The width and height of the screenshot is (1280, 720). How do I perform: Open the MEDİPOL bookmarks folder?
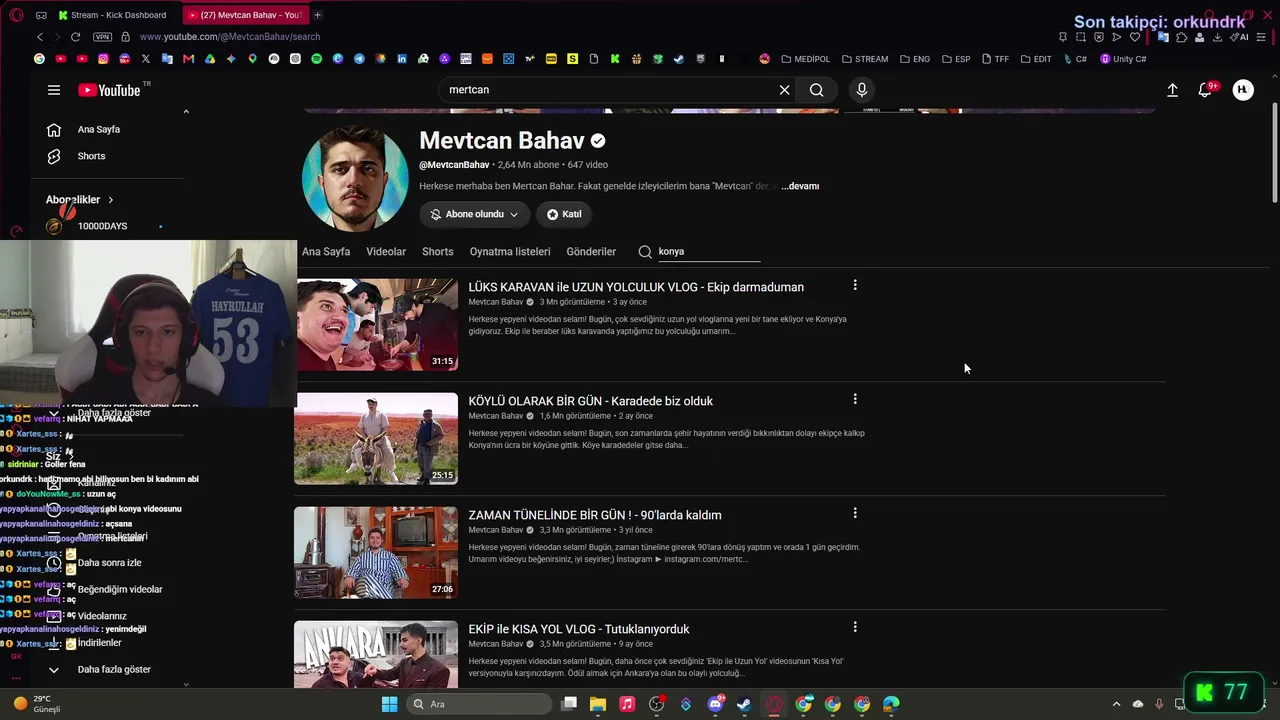point(806,59)
